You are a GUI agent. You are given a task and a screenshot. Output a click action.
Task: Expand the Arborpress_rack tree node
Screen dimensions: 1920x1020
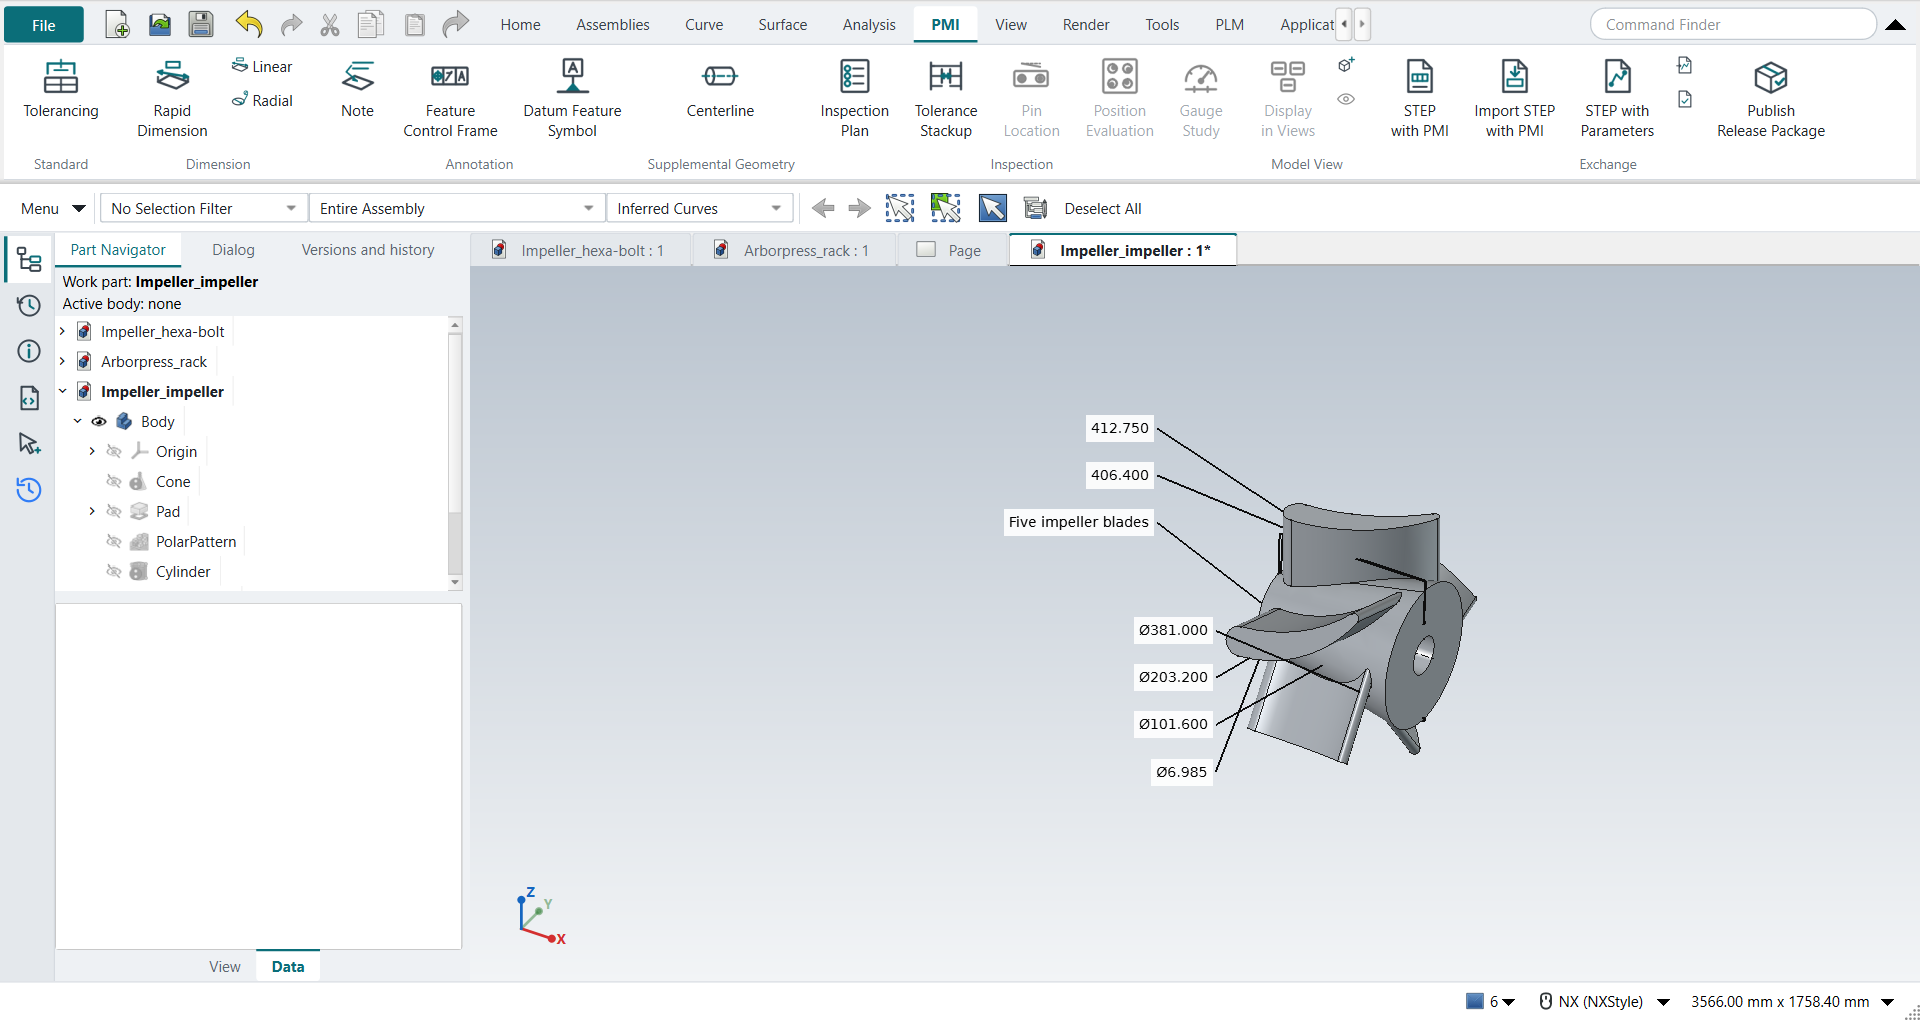(62, 361)
